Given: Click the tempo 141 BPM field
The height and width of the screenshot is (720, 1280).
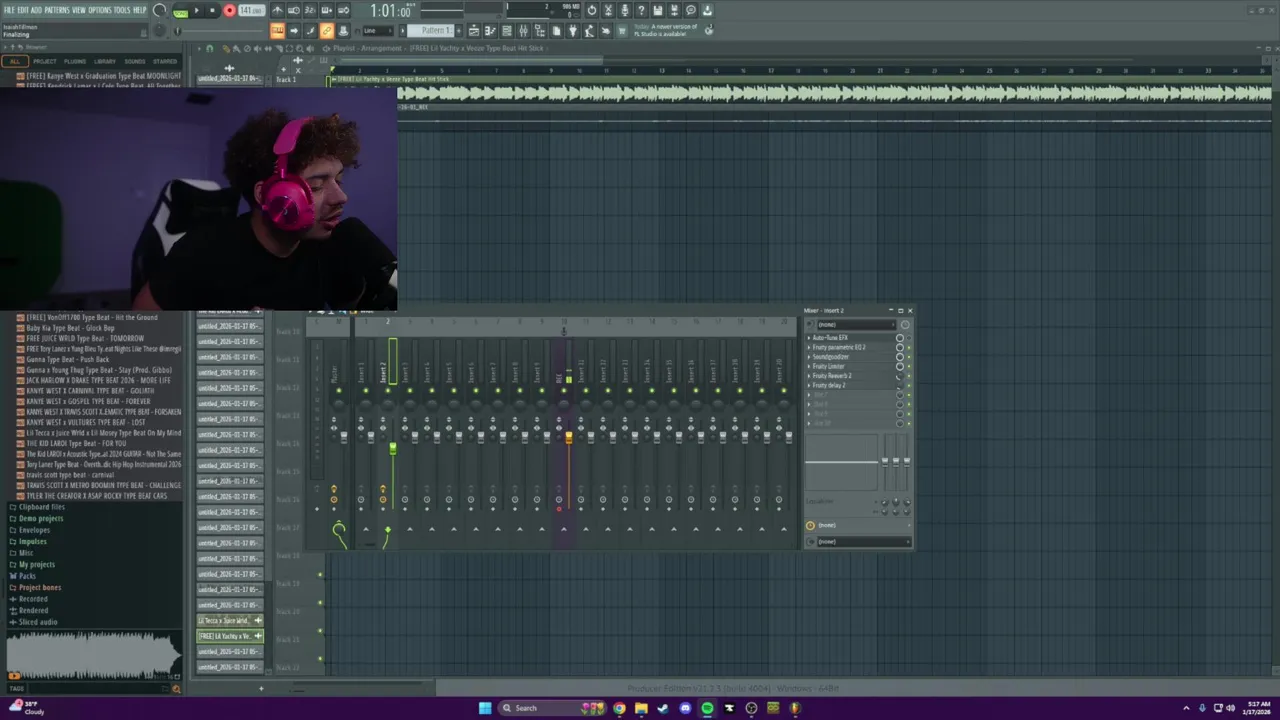Looking at the screenshot, I should 251,11.
